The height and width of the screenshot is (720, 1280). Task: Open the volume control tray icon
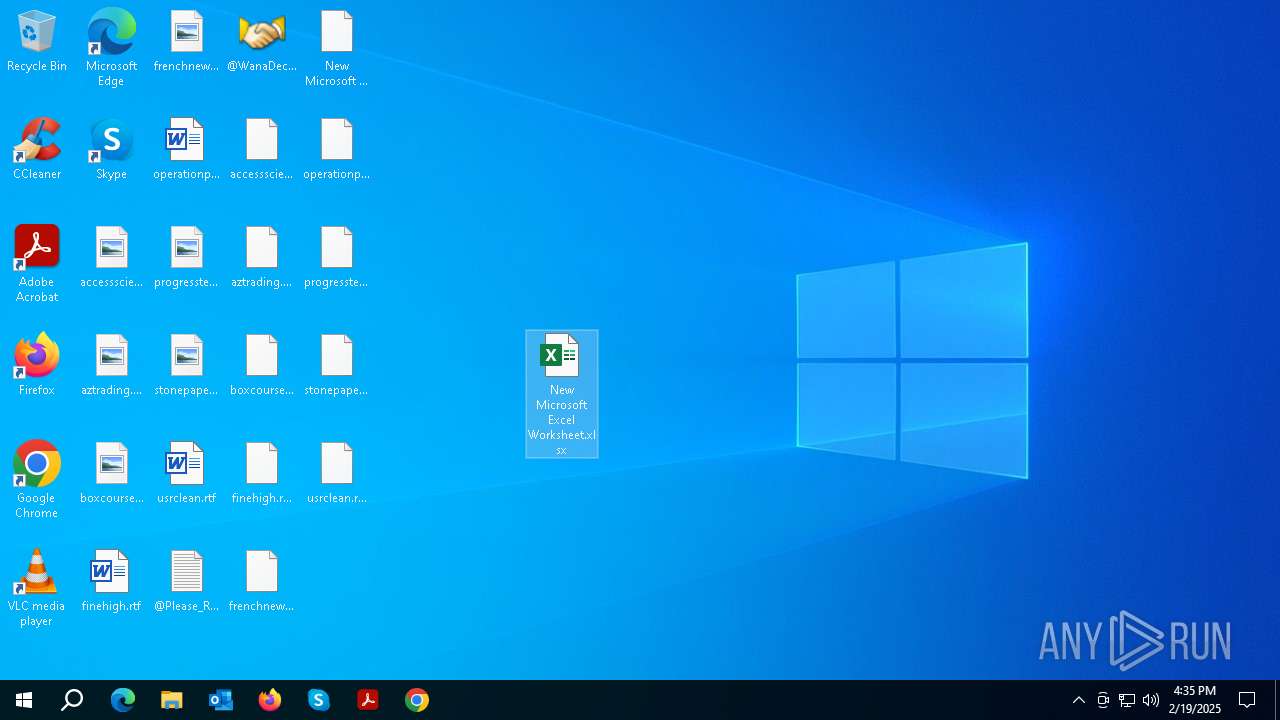pos(1151,700)
